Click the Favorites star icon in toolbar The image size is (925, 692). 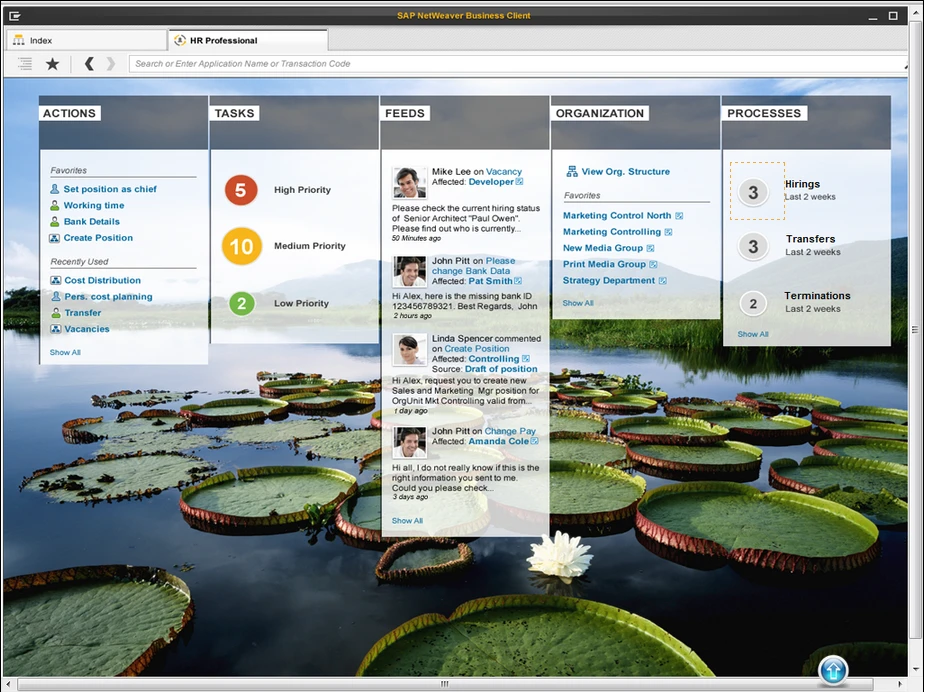point(52,64)
